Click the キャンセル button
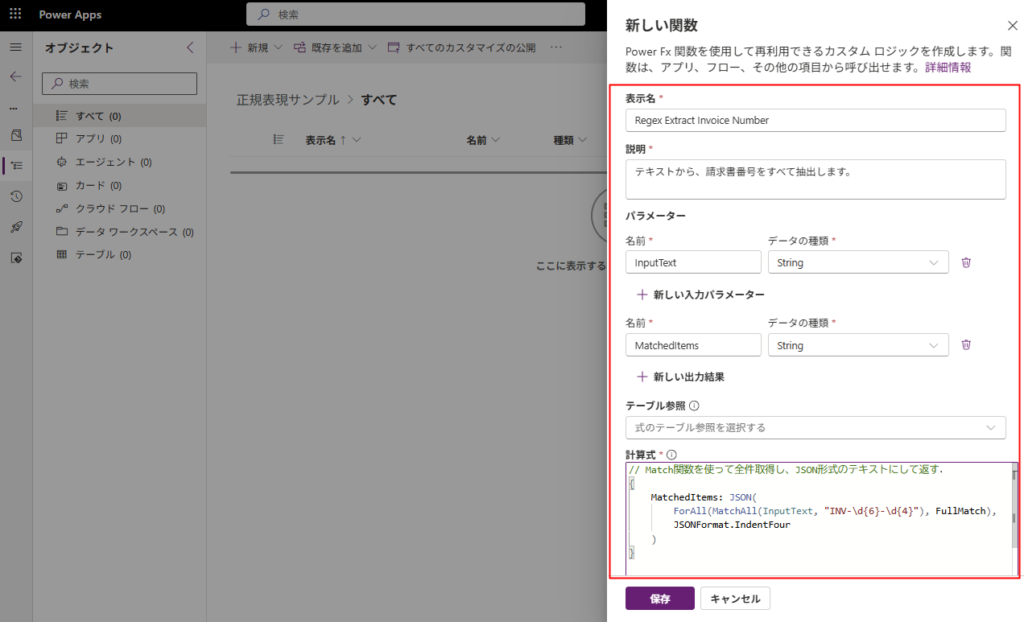1024x622 pixels. pyautogui.click(x=735, y=599)
